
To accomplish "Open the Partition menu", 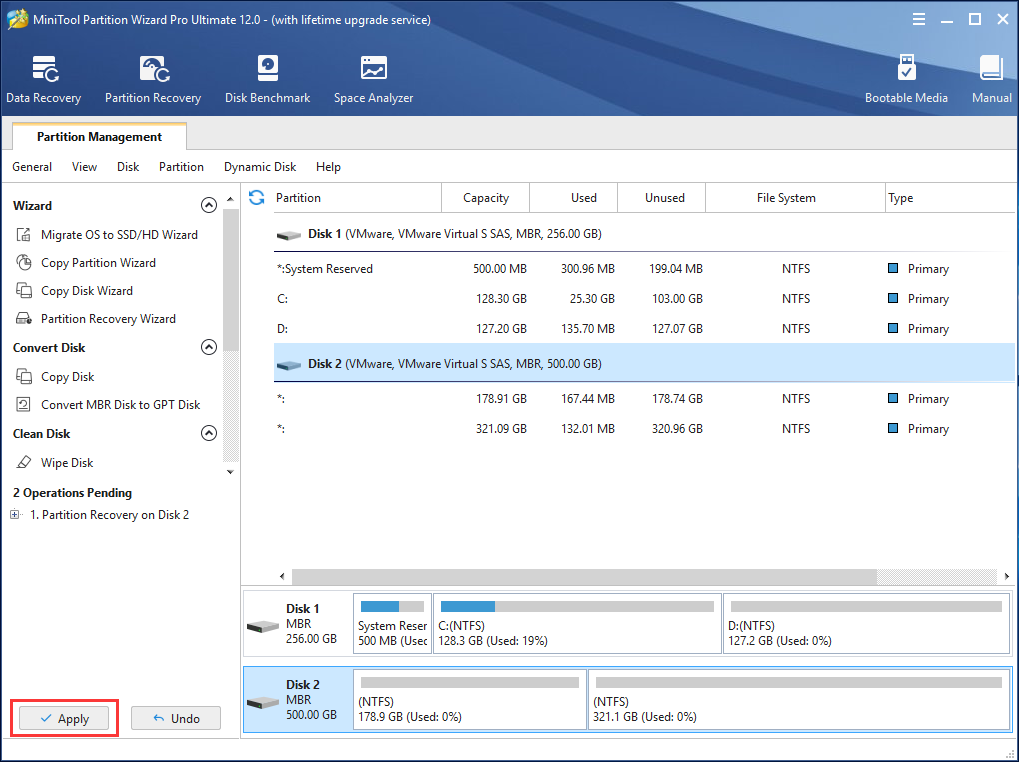I will (x=181, y=167).
